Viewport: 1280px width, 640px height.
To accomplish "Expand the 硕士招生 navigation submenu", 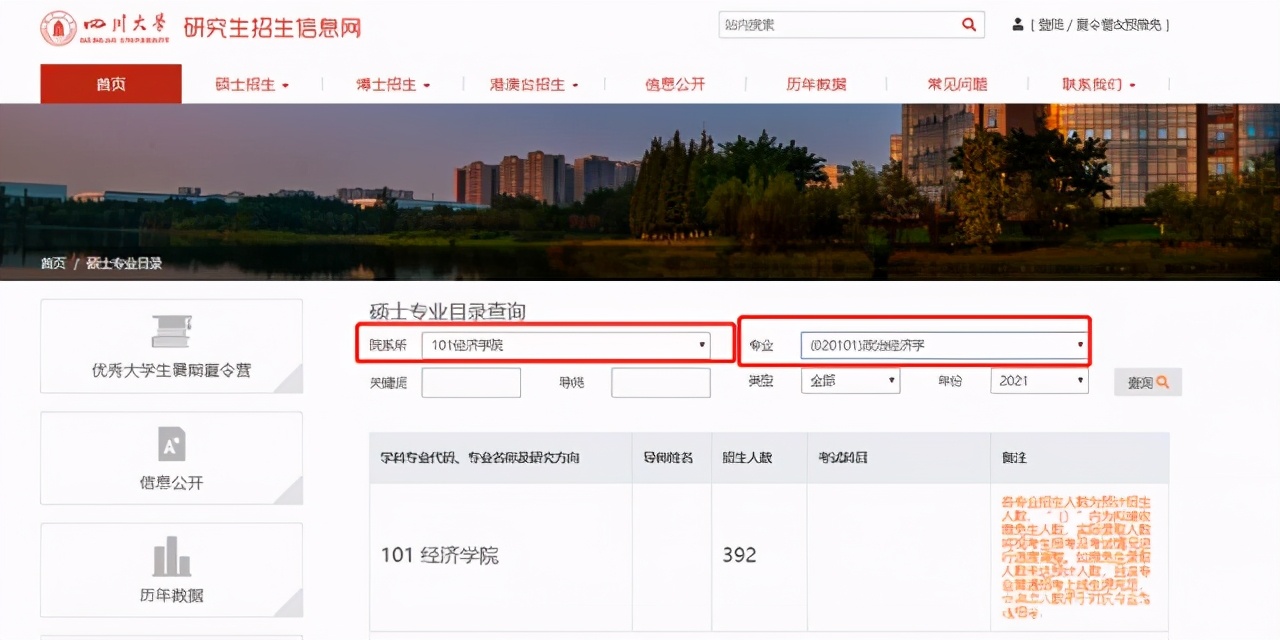I will pos(251,84).
